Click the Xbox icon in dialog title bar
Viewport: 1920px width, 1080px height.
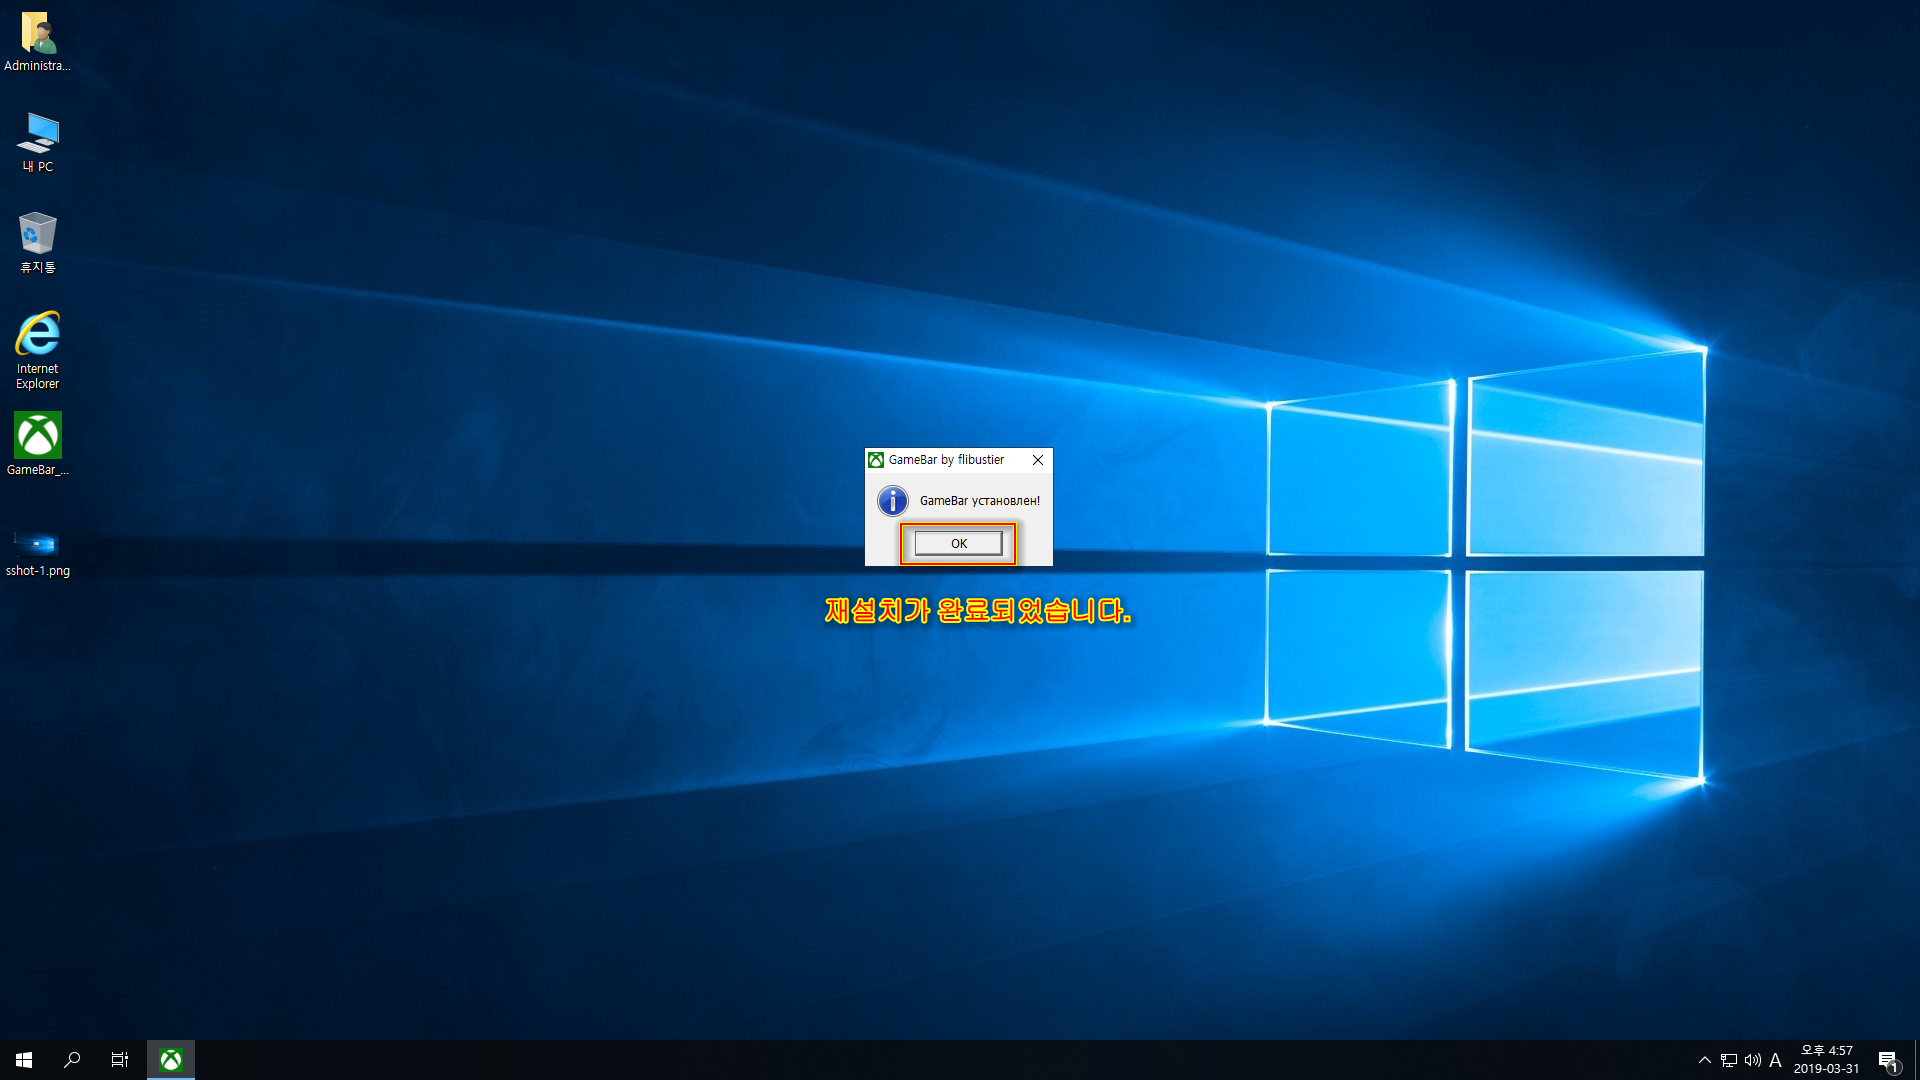coord(876,460)
